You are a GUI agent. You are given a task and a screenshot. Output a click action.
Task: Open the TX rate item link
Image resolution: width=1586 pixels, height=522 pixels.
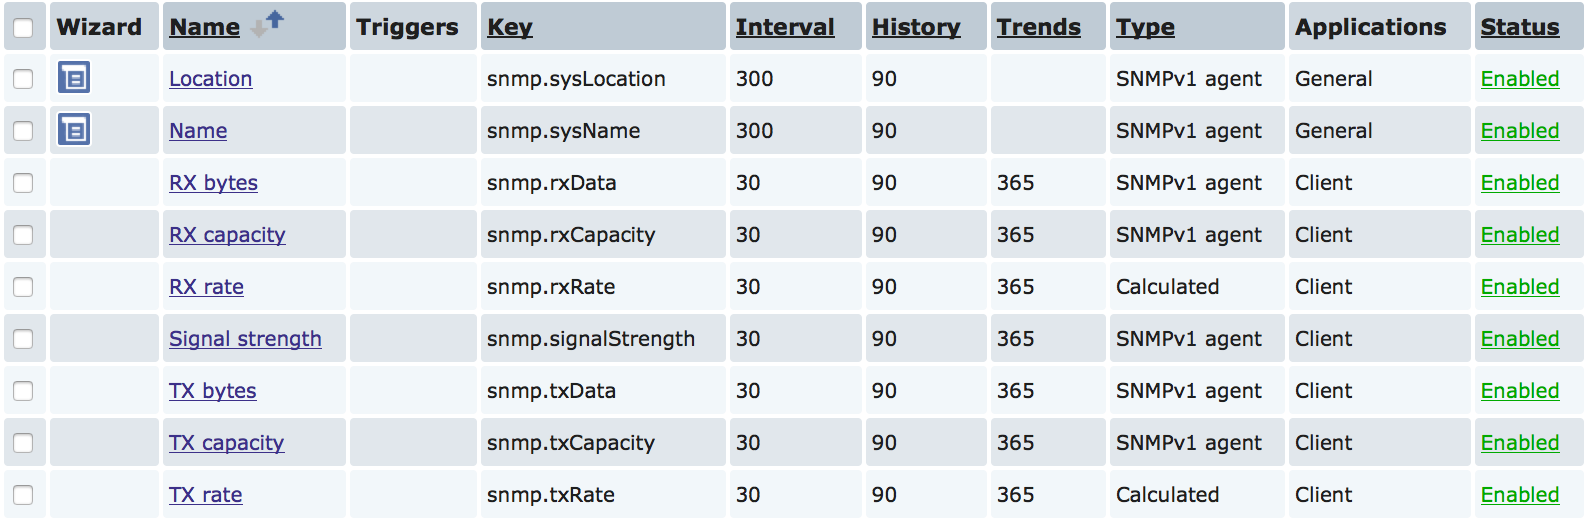(x=206, y=495)
